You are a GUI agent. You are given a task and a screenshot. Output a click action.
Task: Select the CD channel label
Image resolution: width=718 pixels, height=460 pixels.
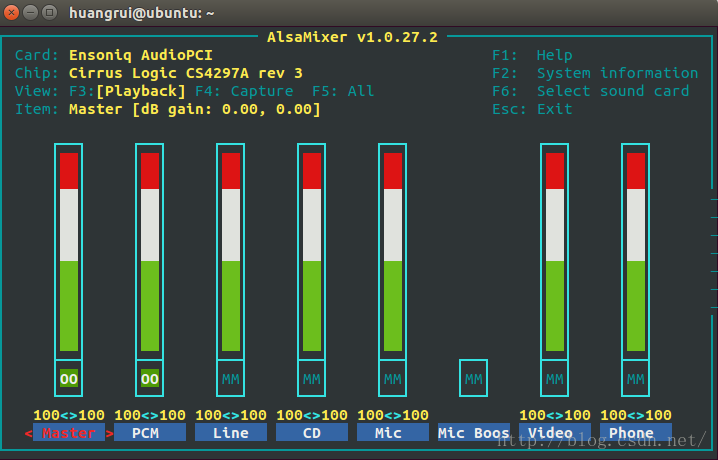[x=312, y=433]
